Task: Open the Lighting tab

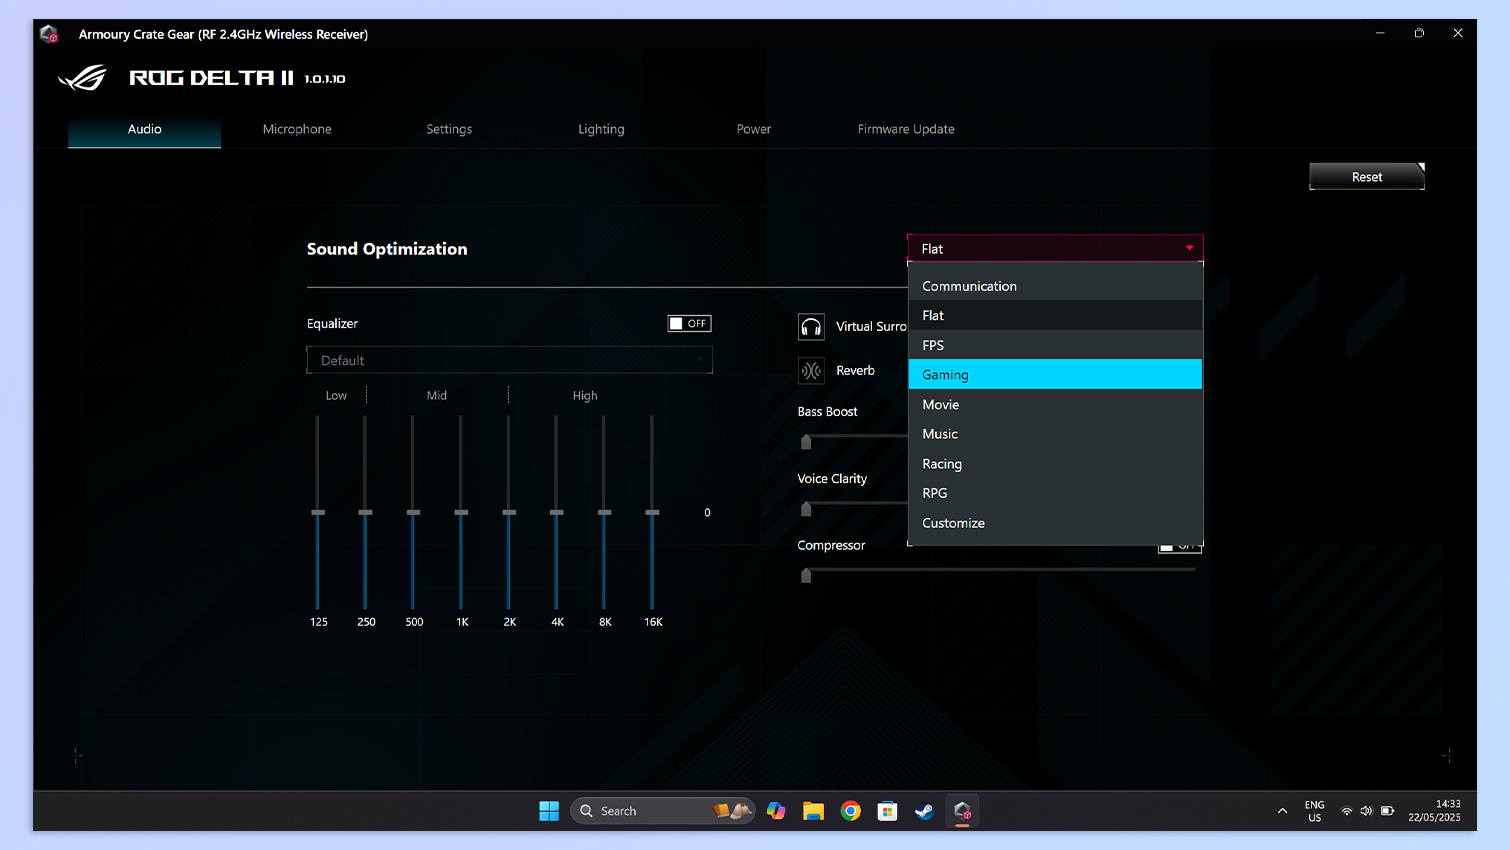Action: (x=601, y=129)
